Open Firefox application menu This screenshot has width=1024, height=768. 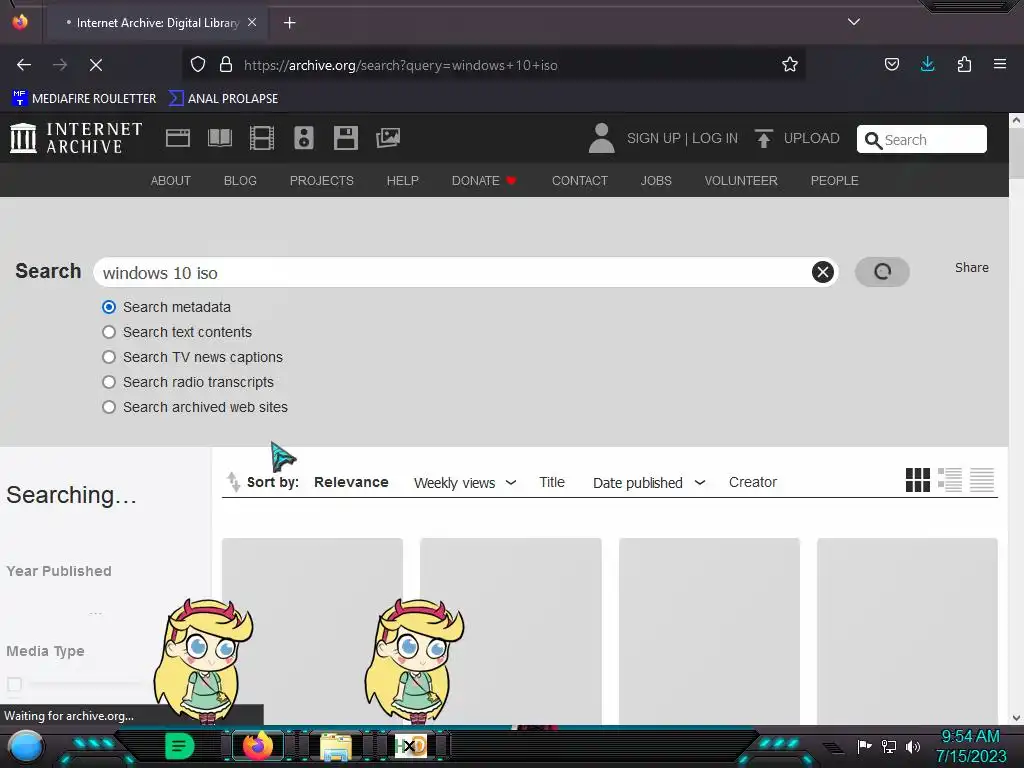pos(1000,64)
